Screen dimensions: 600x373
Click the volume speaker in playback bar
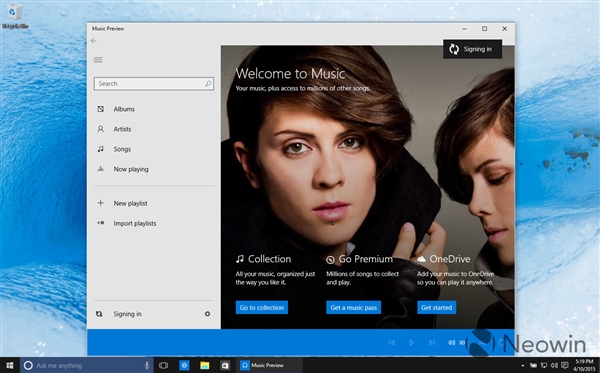point(452,342)
